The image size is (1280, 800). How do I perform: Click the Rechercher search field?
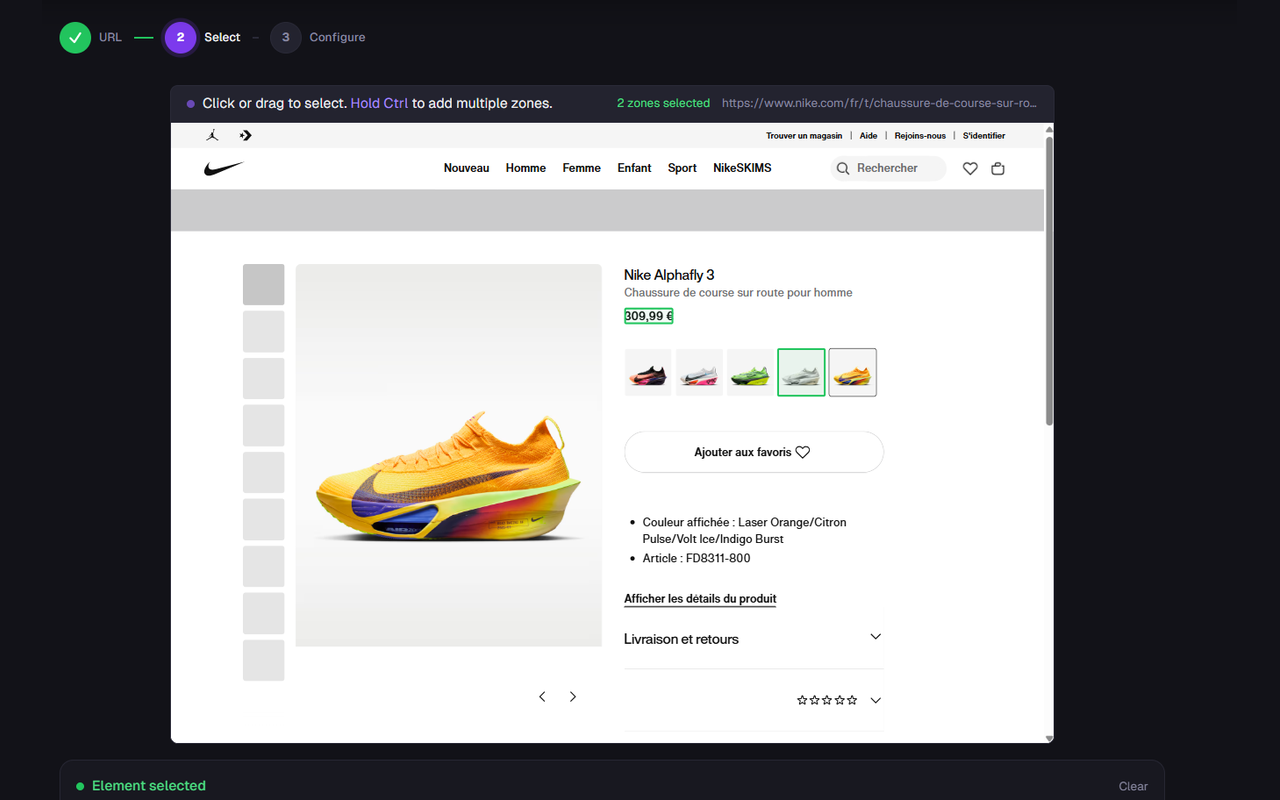pos(888,168)
